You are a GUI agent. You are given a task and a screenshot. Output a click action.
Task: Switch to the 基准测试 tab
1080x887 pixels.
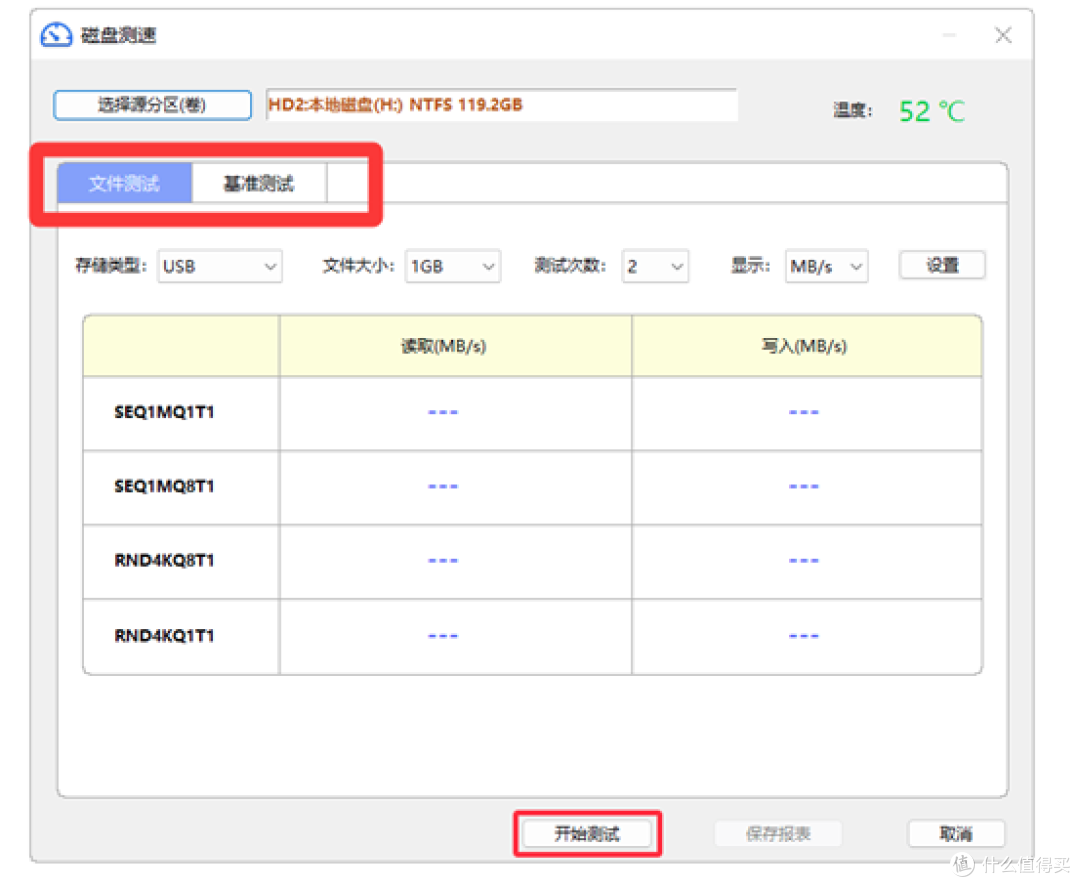pos(259,183)
